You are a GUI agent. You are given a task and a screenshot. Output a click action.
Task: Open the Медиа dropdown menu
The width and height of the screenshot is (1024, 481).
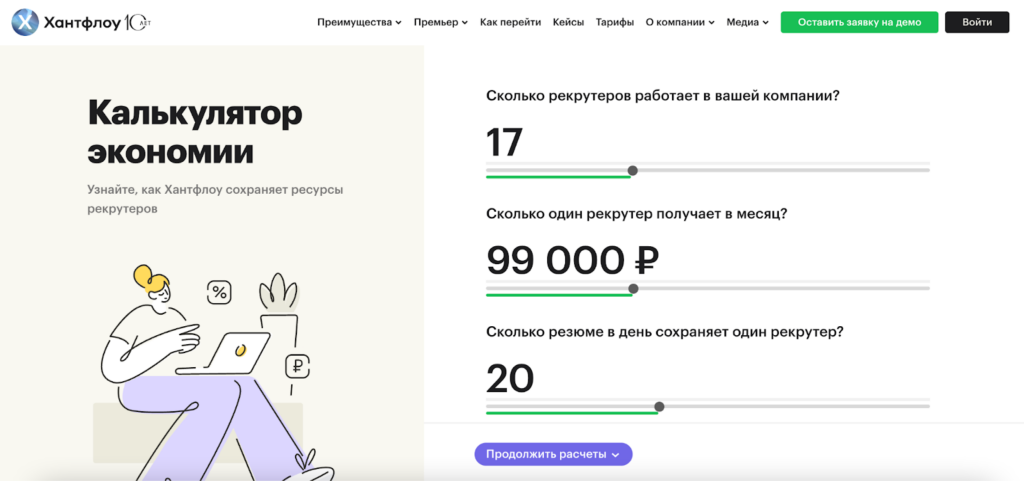point(748,22)
